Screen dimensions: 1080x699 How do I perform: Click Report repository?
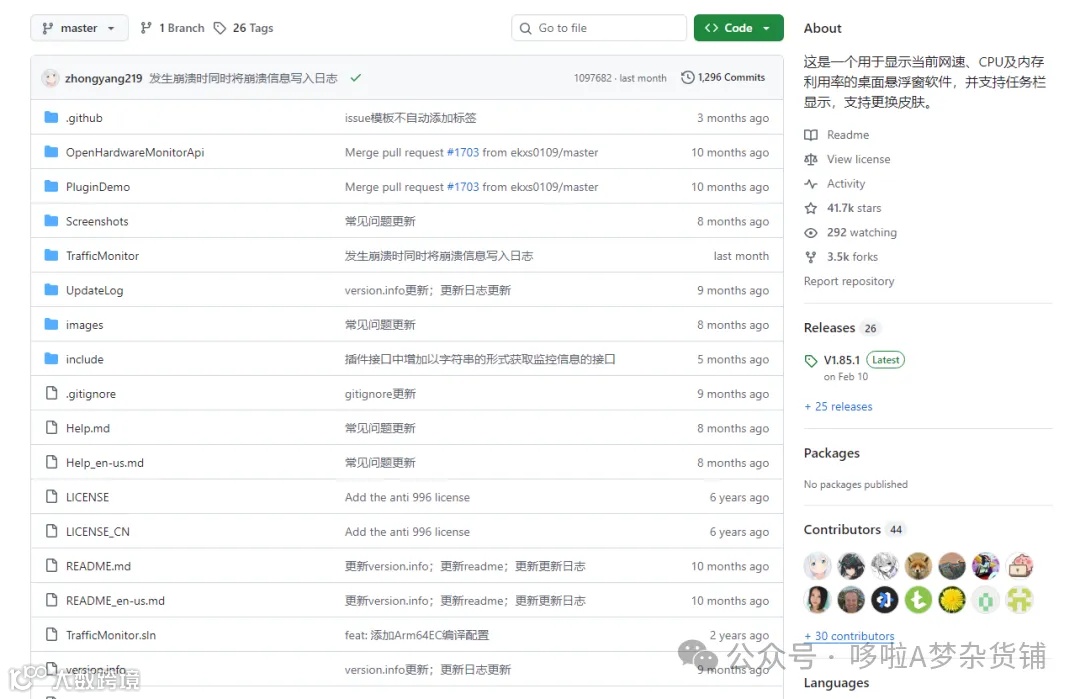tap(849, 281)
